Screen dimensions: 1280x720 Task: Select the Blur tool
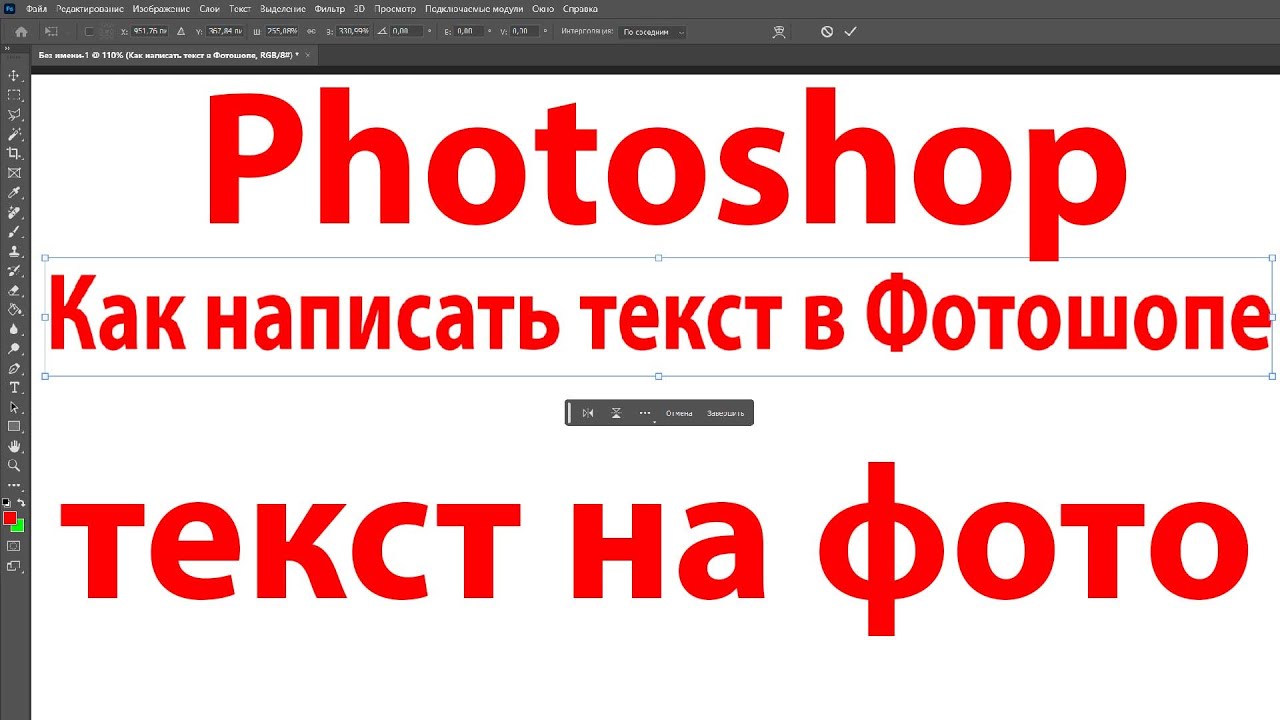[x=14, y=328]
